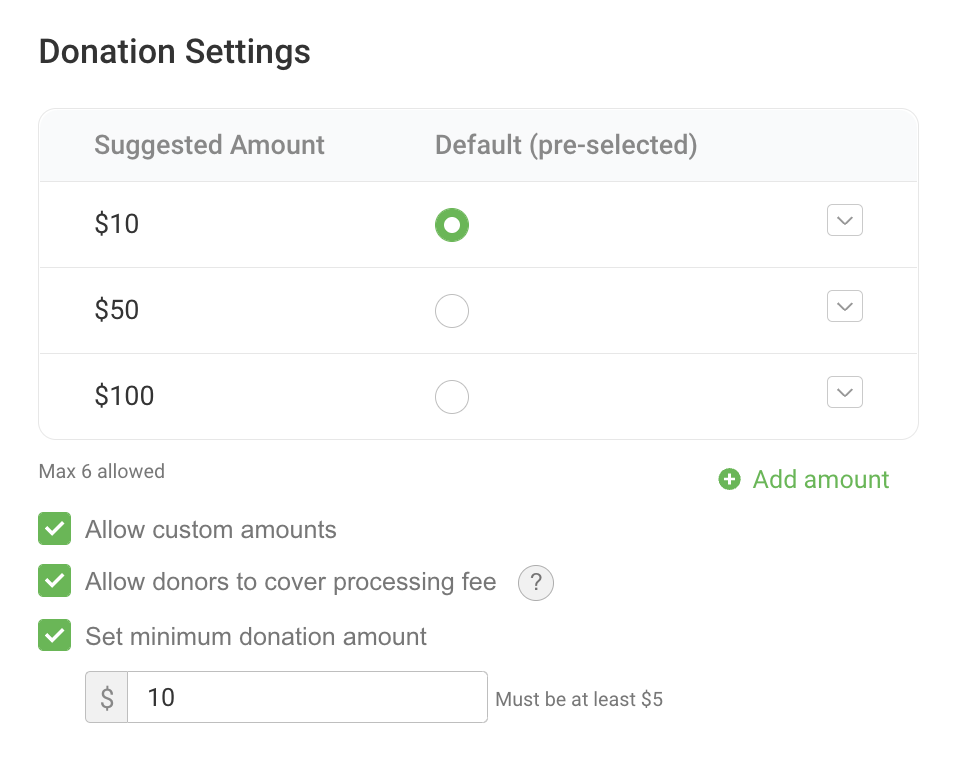Toggle Allow donors to cover processing fee checkbox
Viewport: 958px width, 758px height.
(55, 581)
